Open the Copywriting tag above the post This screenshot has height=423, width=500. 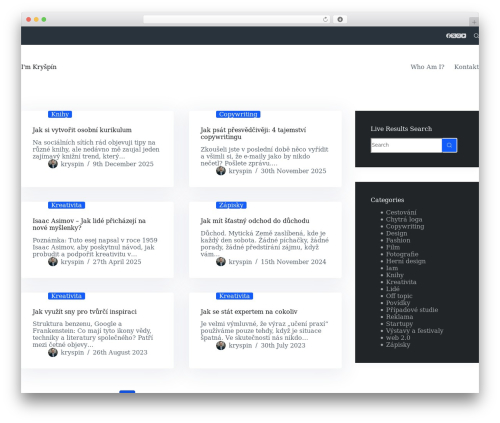click(238, 114)
